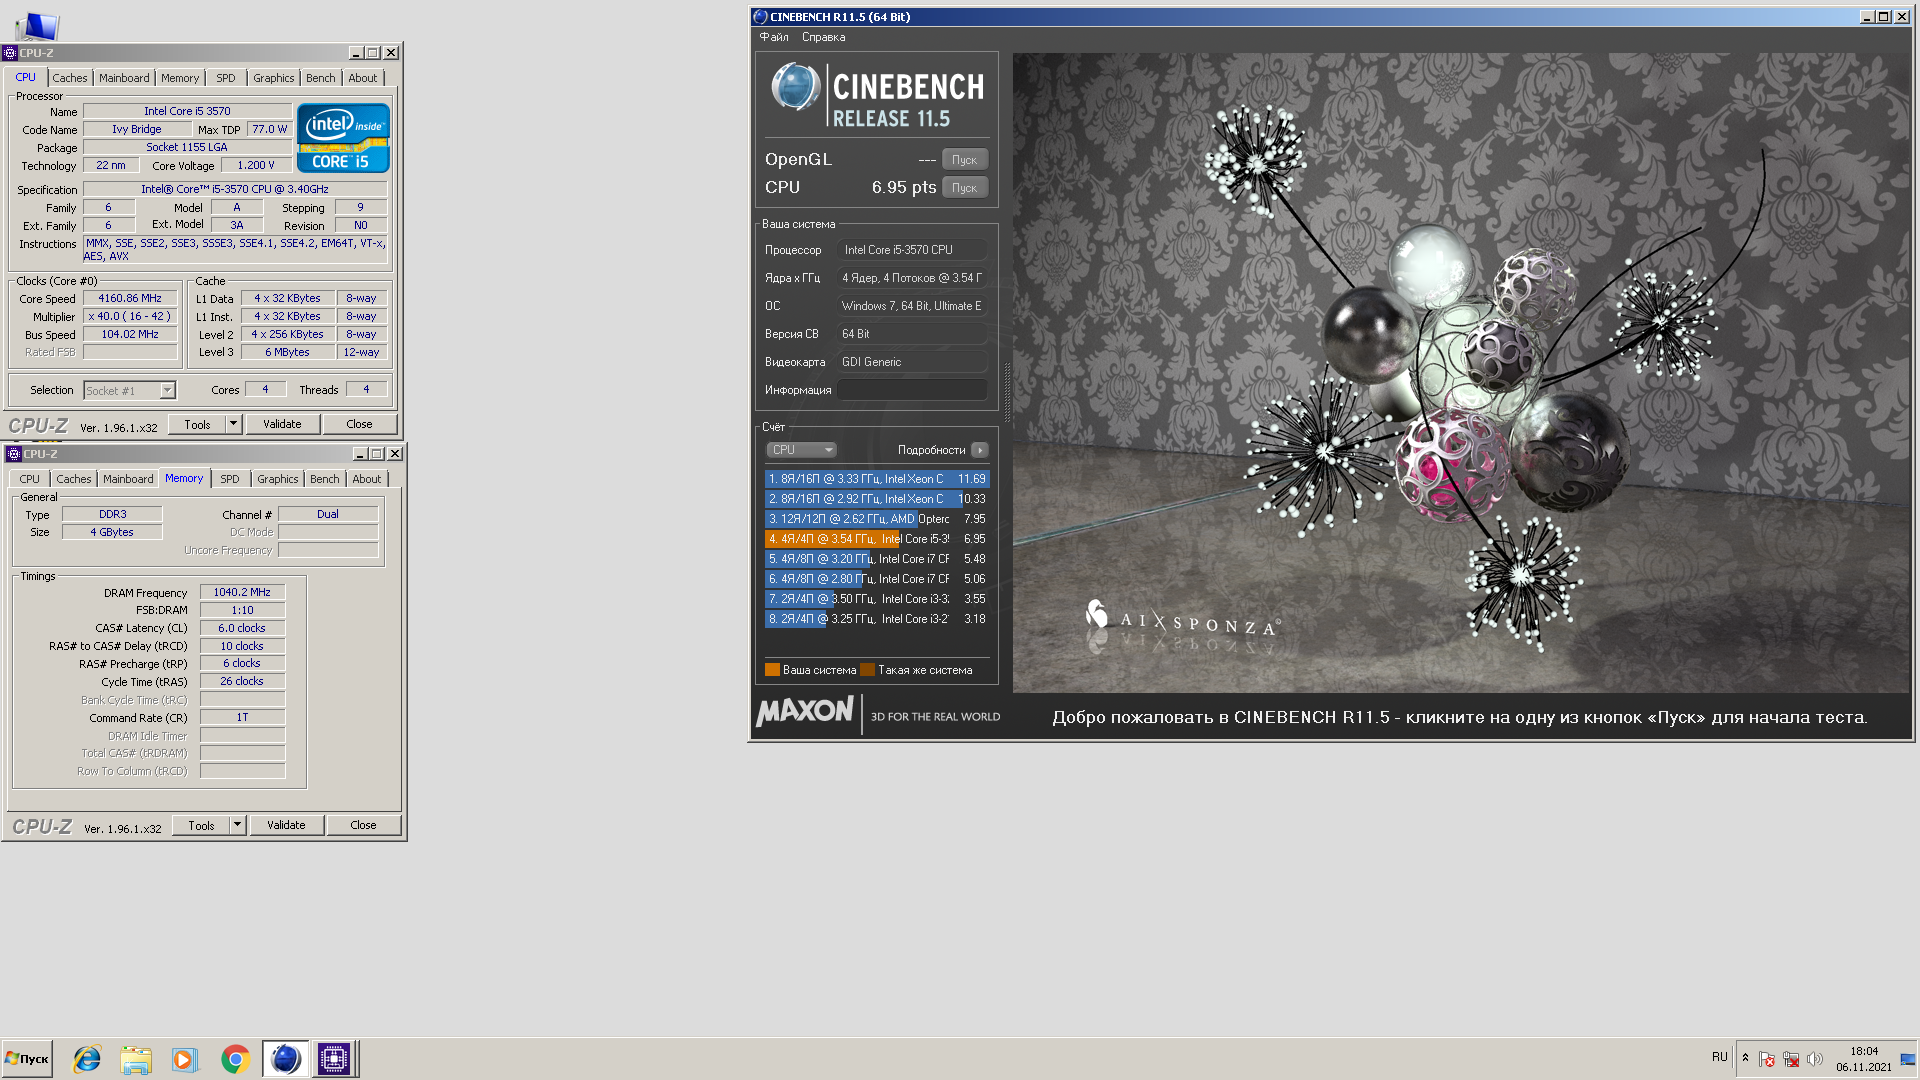Expand Tools dropdown arrow in upper CPU-Z
The height and width of the screenshot is (1080, 1920).
point(234,424)
